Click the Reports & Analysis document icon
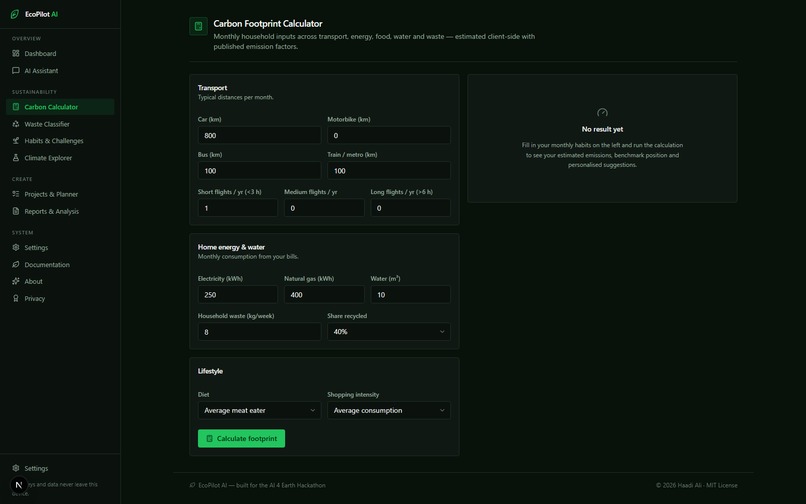806x504 pixels. click(16, 211)
